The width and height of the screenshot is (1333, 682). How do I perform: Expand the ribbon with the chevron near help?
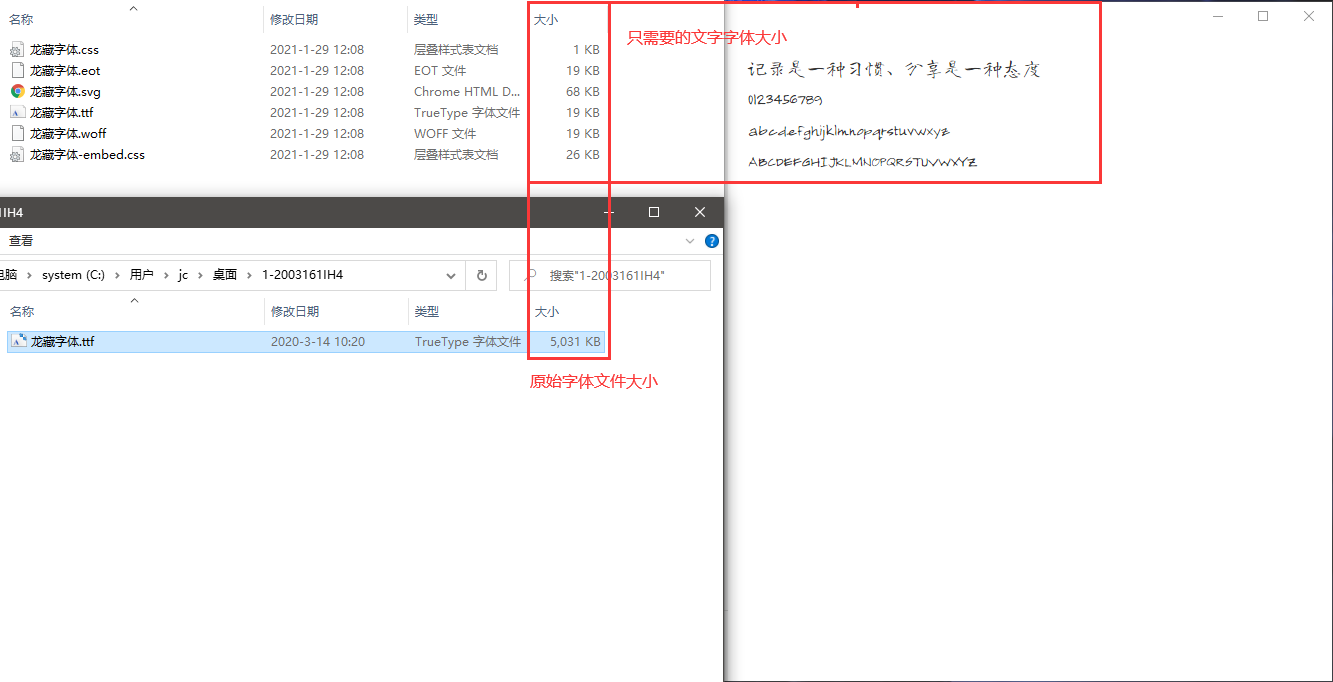click(690, 241)
